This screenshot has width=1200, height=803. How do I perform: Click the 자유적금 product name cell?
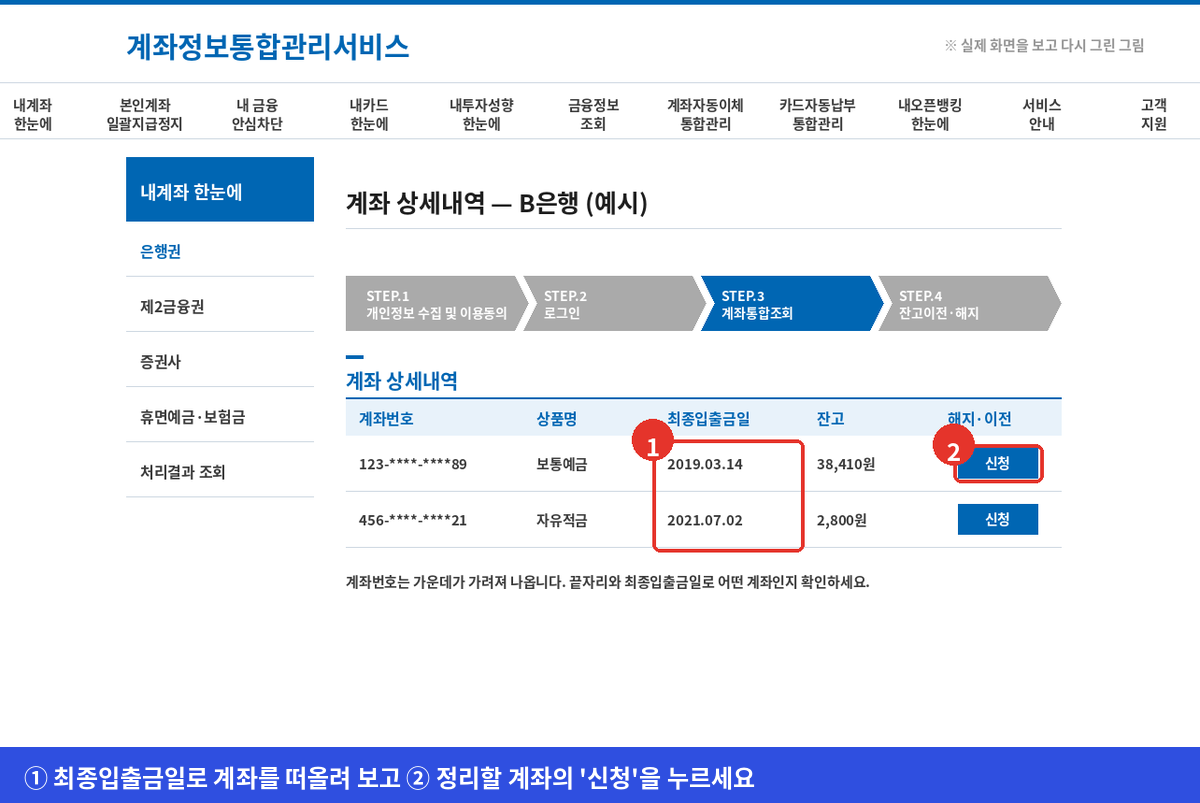point(561,521)
